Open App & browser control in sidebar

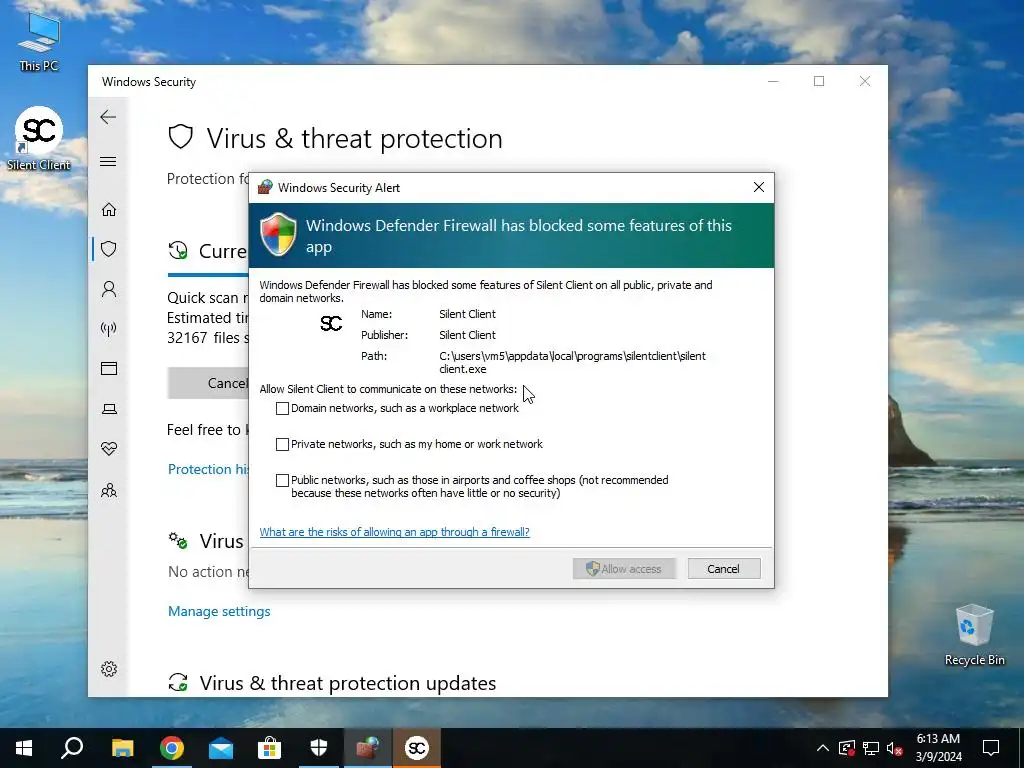[108, 369]
